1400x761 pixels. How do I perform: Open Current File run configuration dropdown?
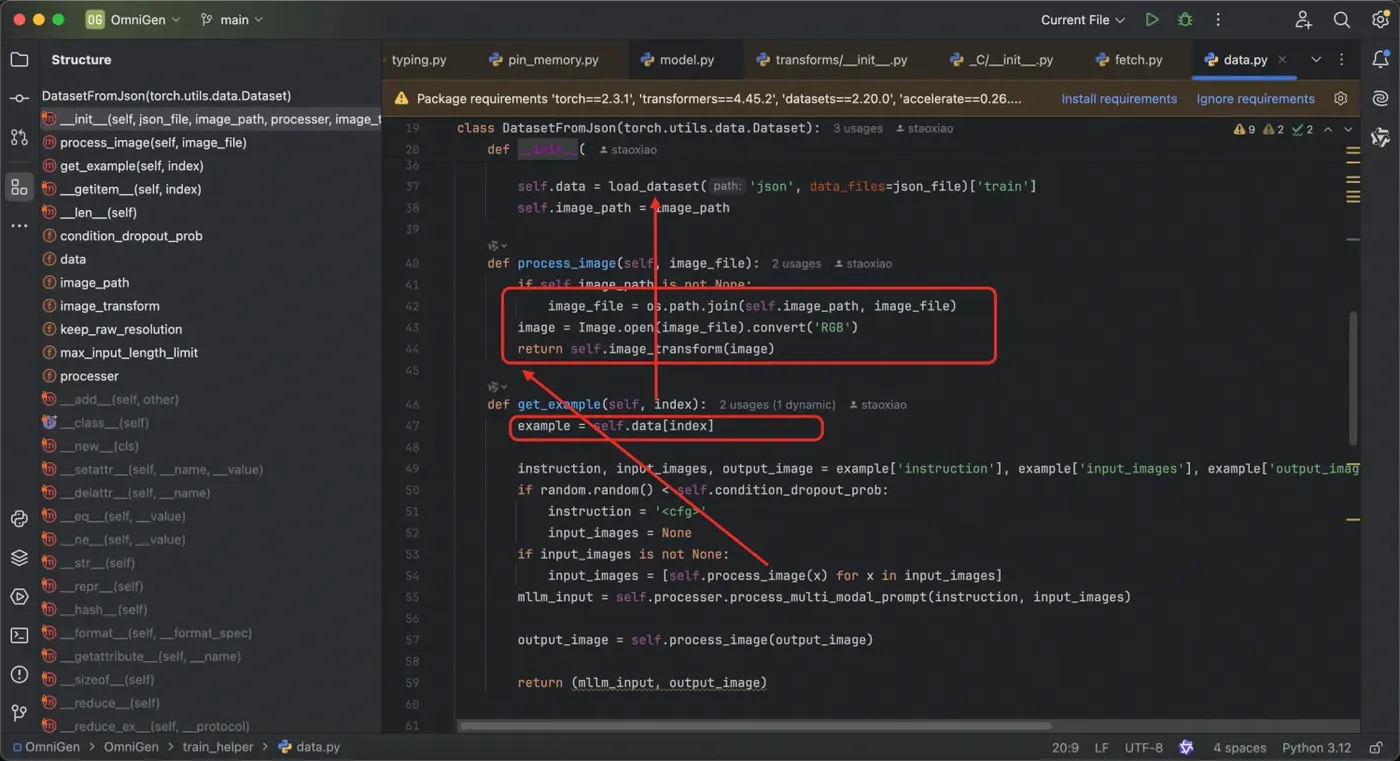point(1082,20)
